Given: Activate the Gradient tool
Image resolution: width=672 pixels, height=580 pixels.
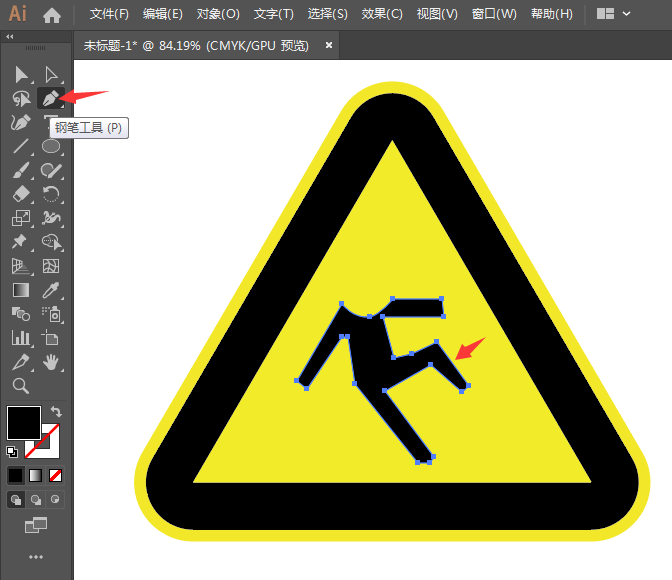Looking at the screenshot, I should tap(20, 290).
